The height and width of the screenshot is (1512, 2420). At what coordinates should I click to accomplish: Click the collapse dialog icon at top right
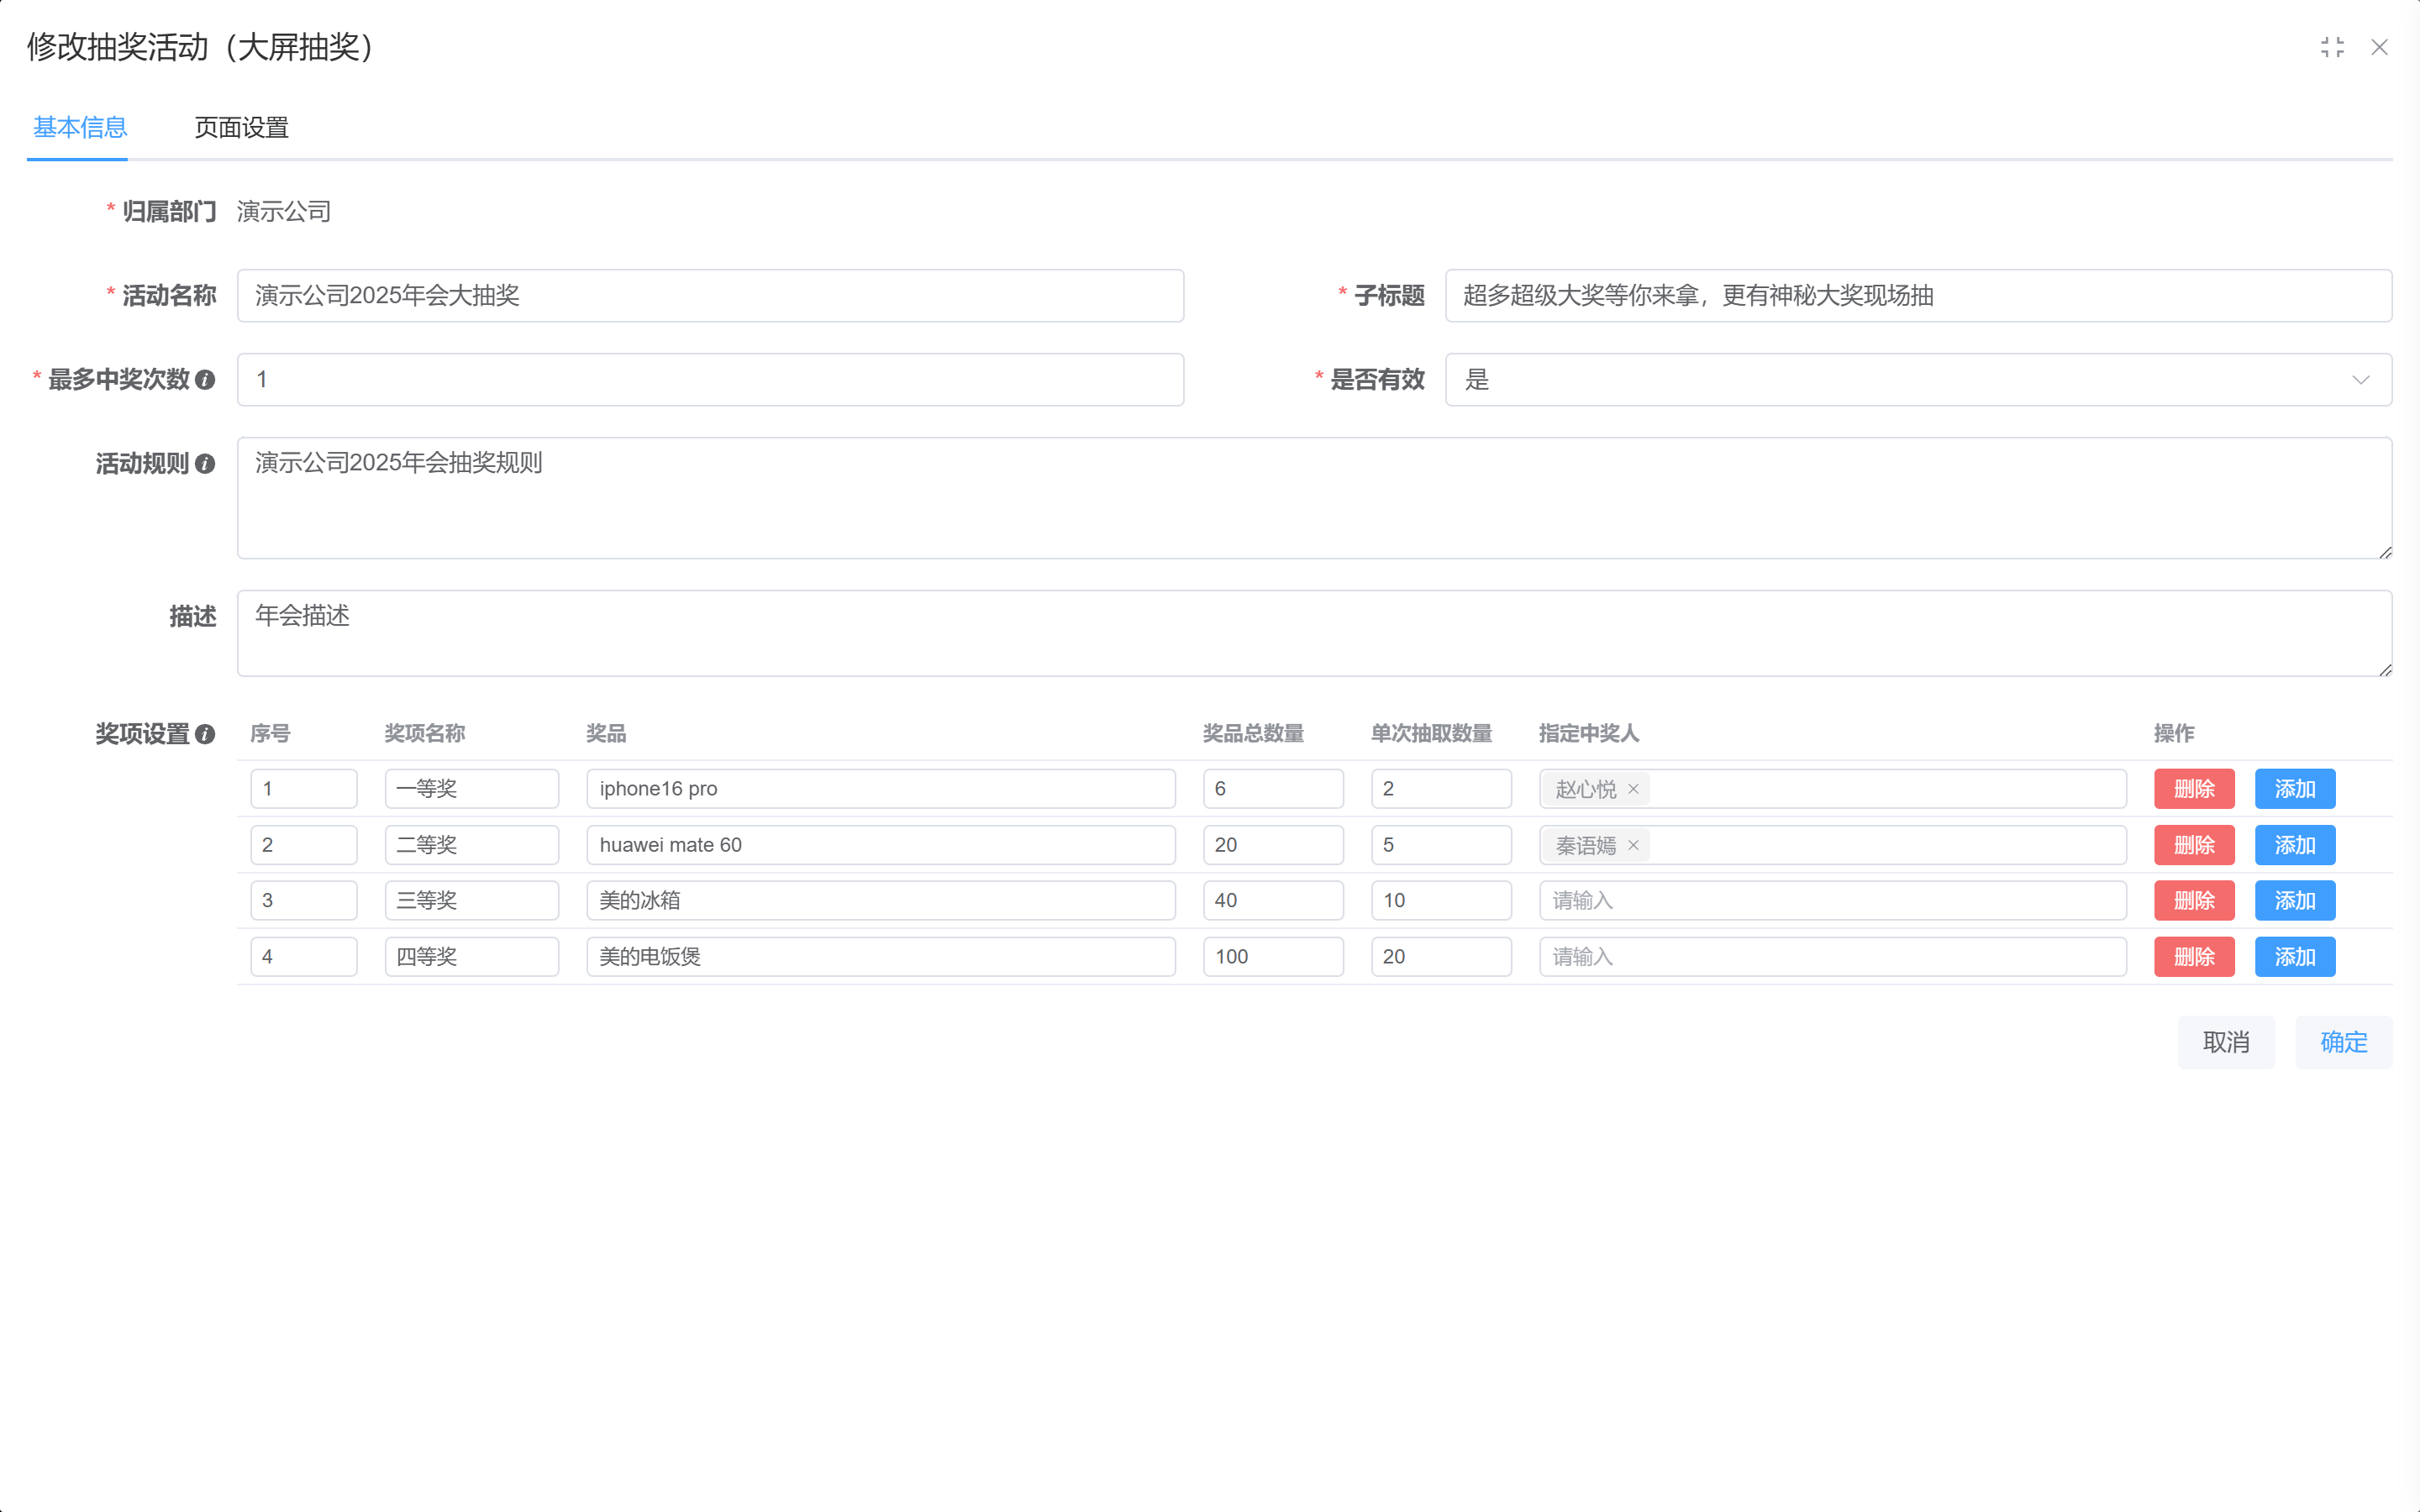click(2334, 47)
